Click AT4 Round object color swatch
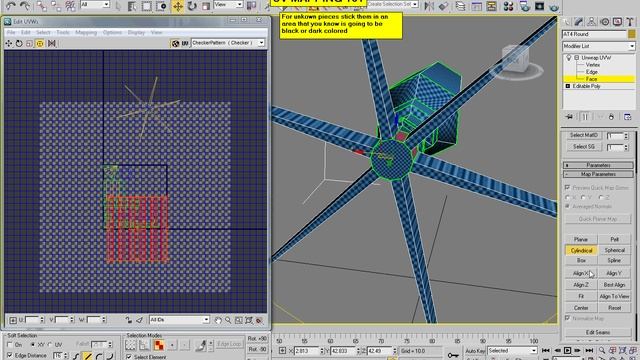The height and width of the screenshot is (360, 640). (632, 34)
